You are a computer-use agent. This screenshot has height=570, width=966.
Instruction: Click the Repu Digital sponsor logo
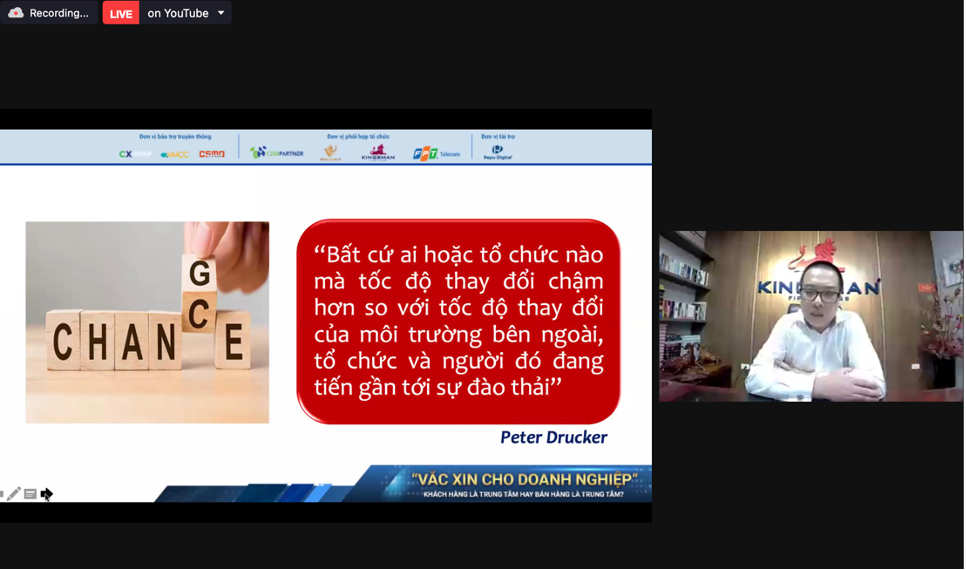497,152
